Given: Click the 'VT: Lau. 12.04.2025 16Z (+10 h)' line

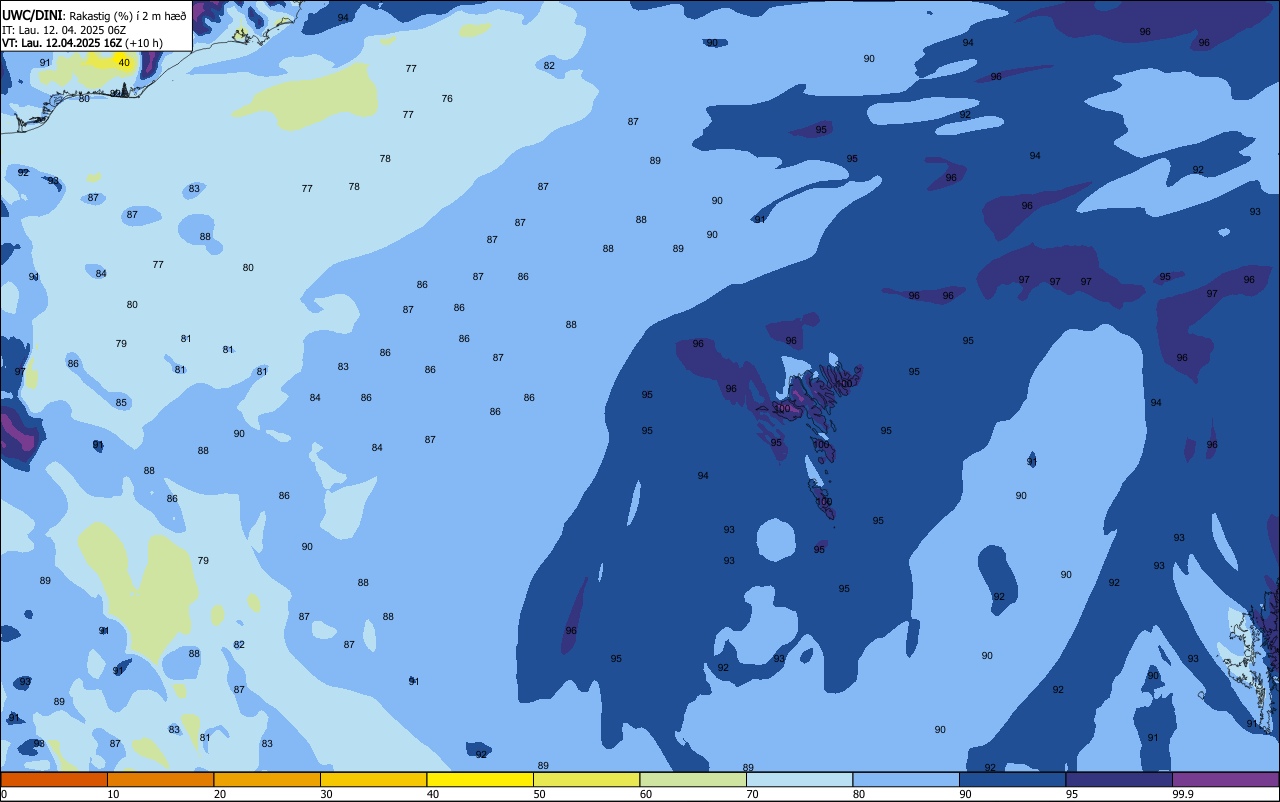Looking at the screenshot, I should pos(82,43).
